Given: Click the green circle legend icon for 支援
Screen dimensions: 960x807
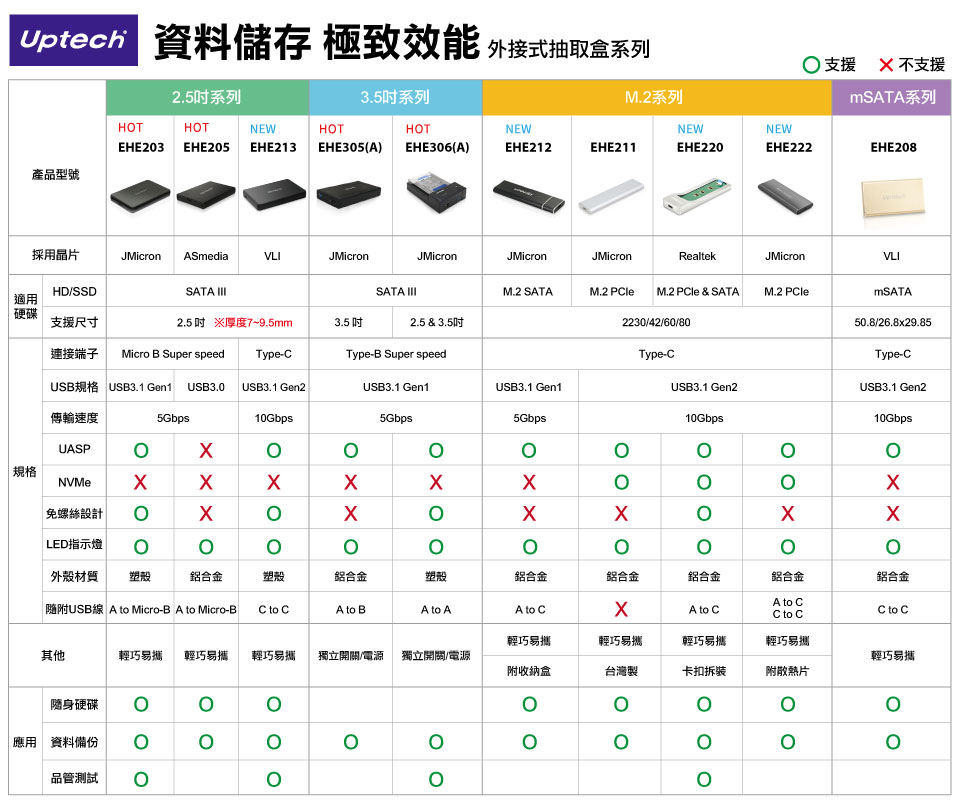Looking at the screenshot, I should [811, 65].
